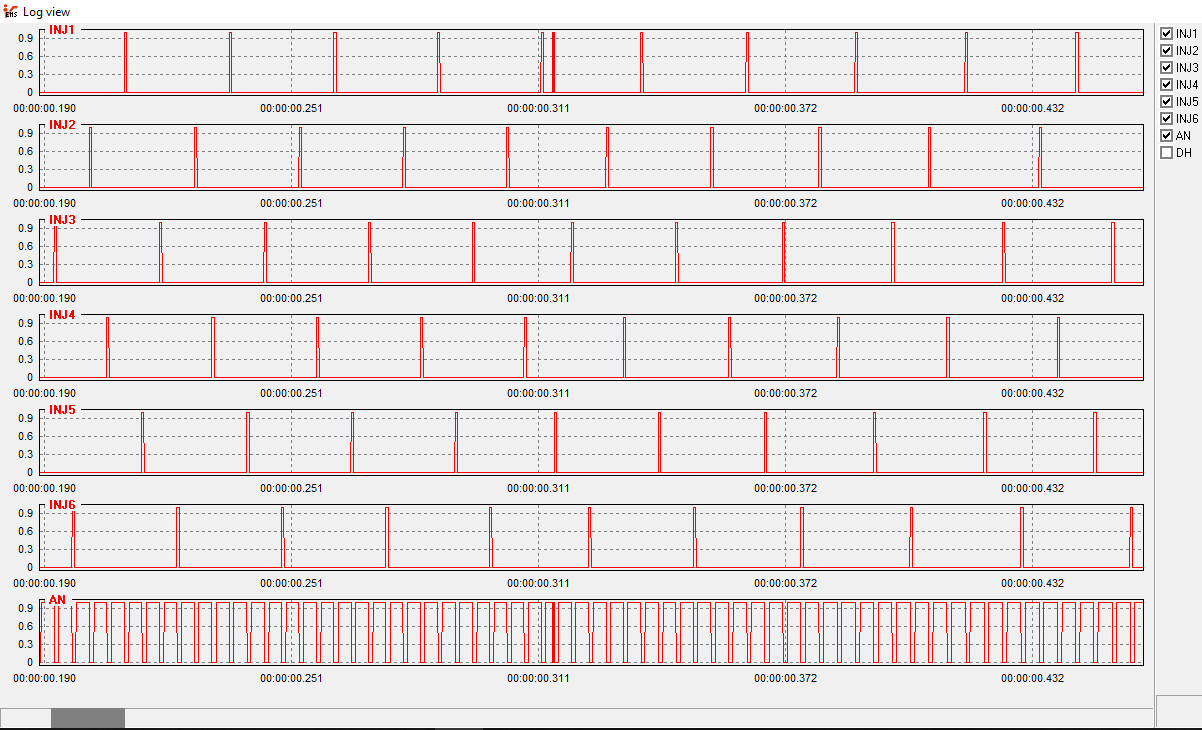Click scrollbar track left of thumb
This screenshot has height=730, width=1202.
click(x=26, y=718)
